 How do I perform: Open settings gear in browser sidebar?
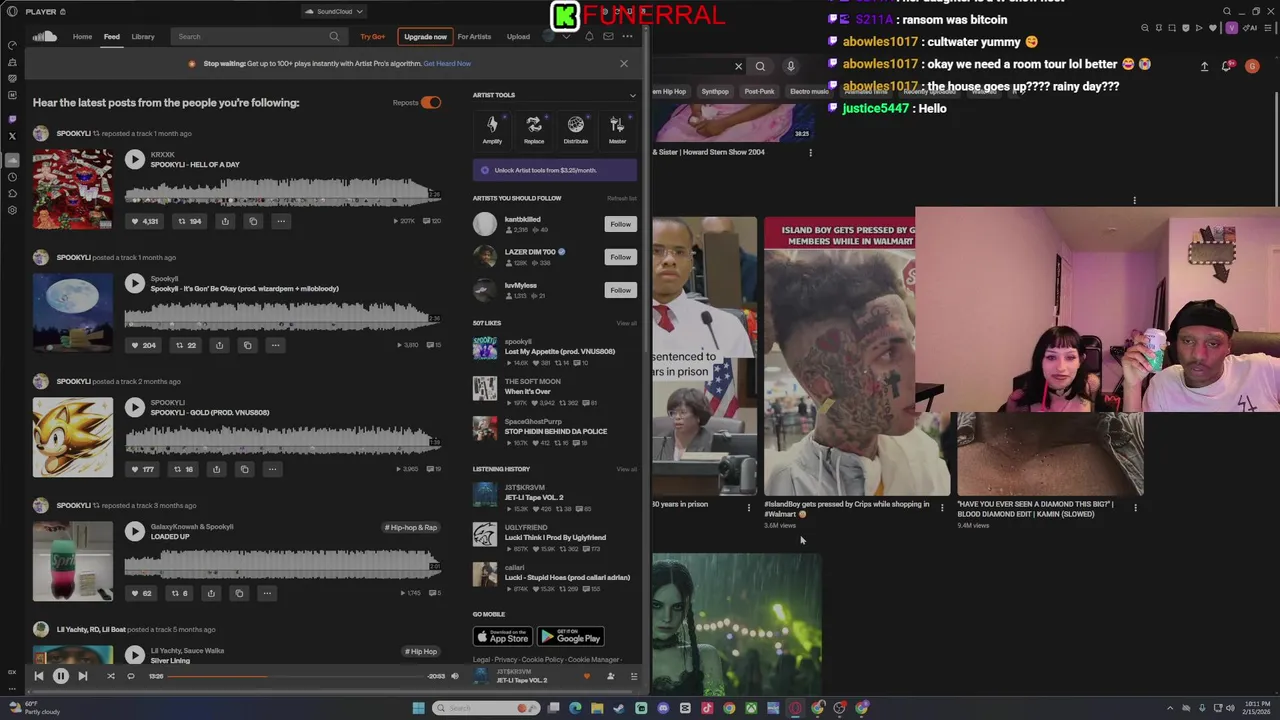12,210
